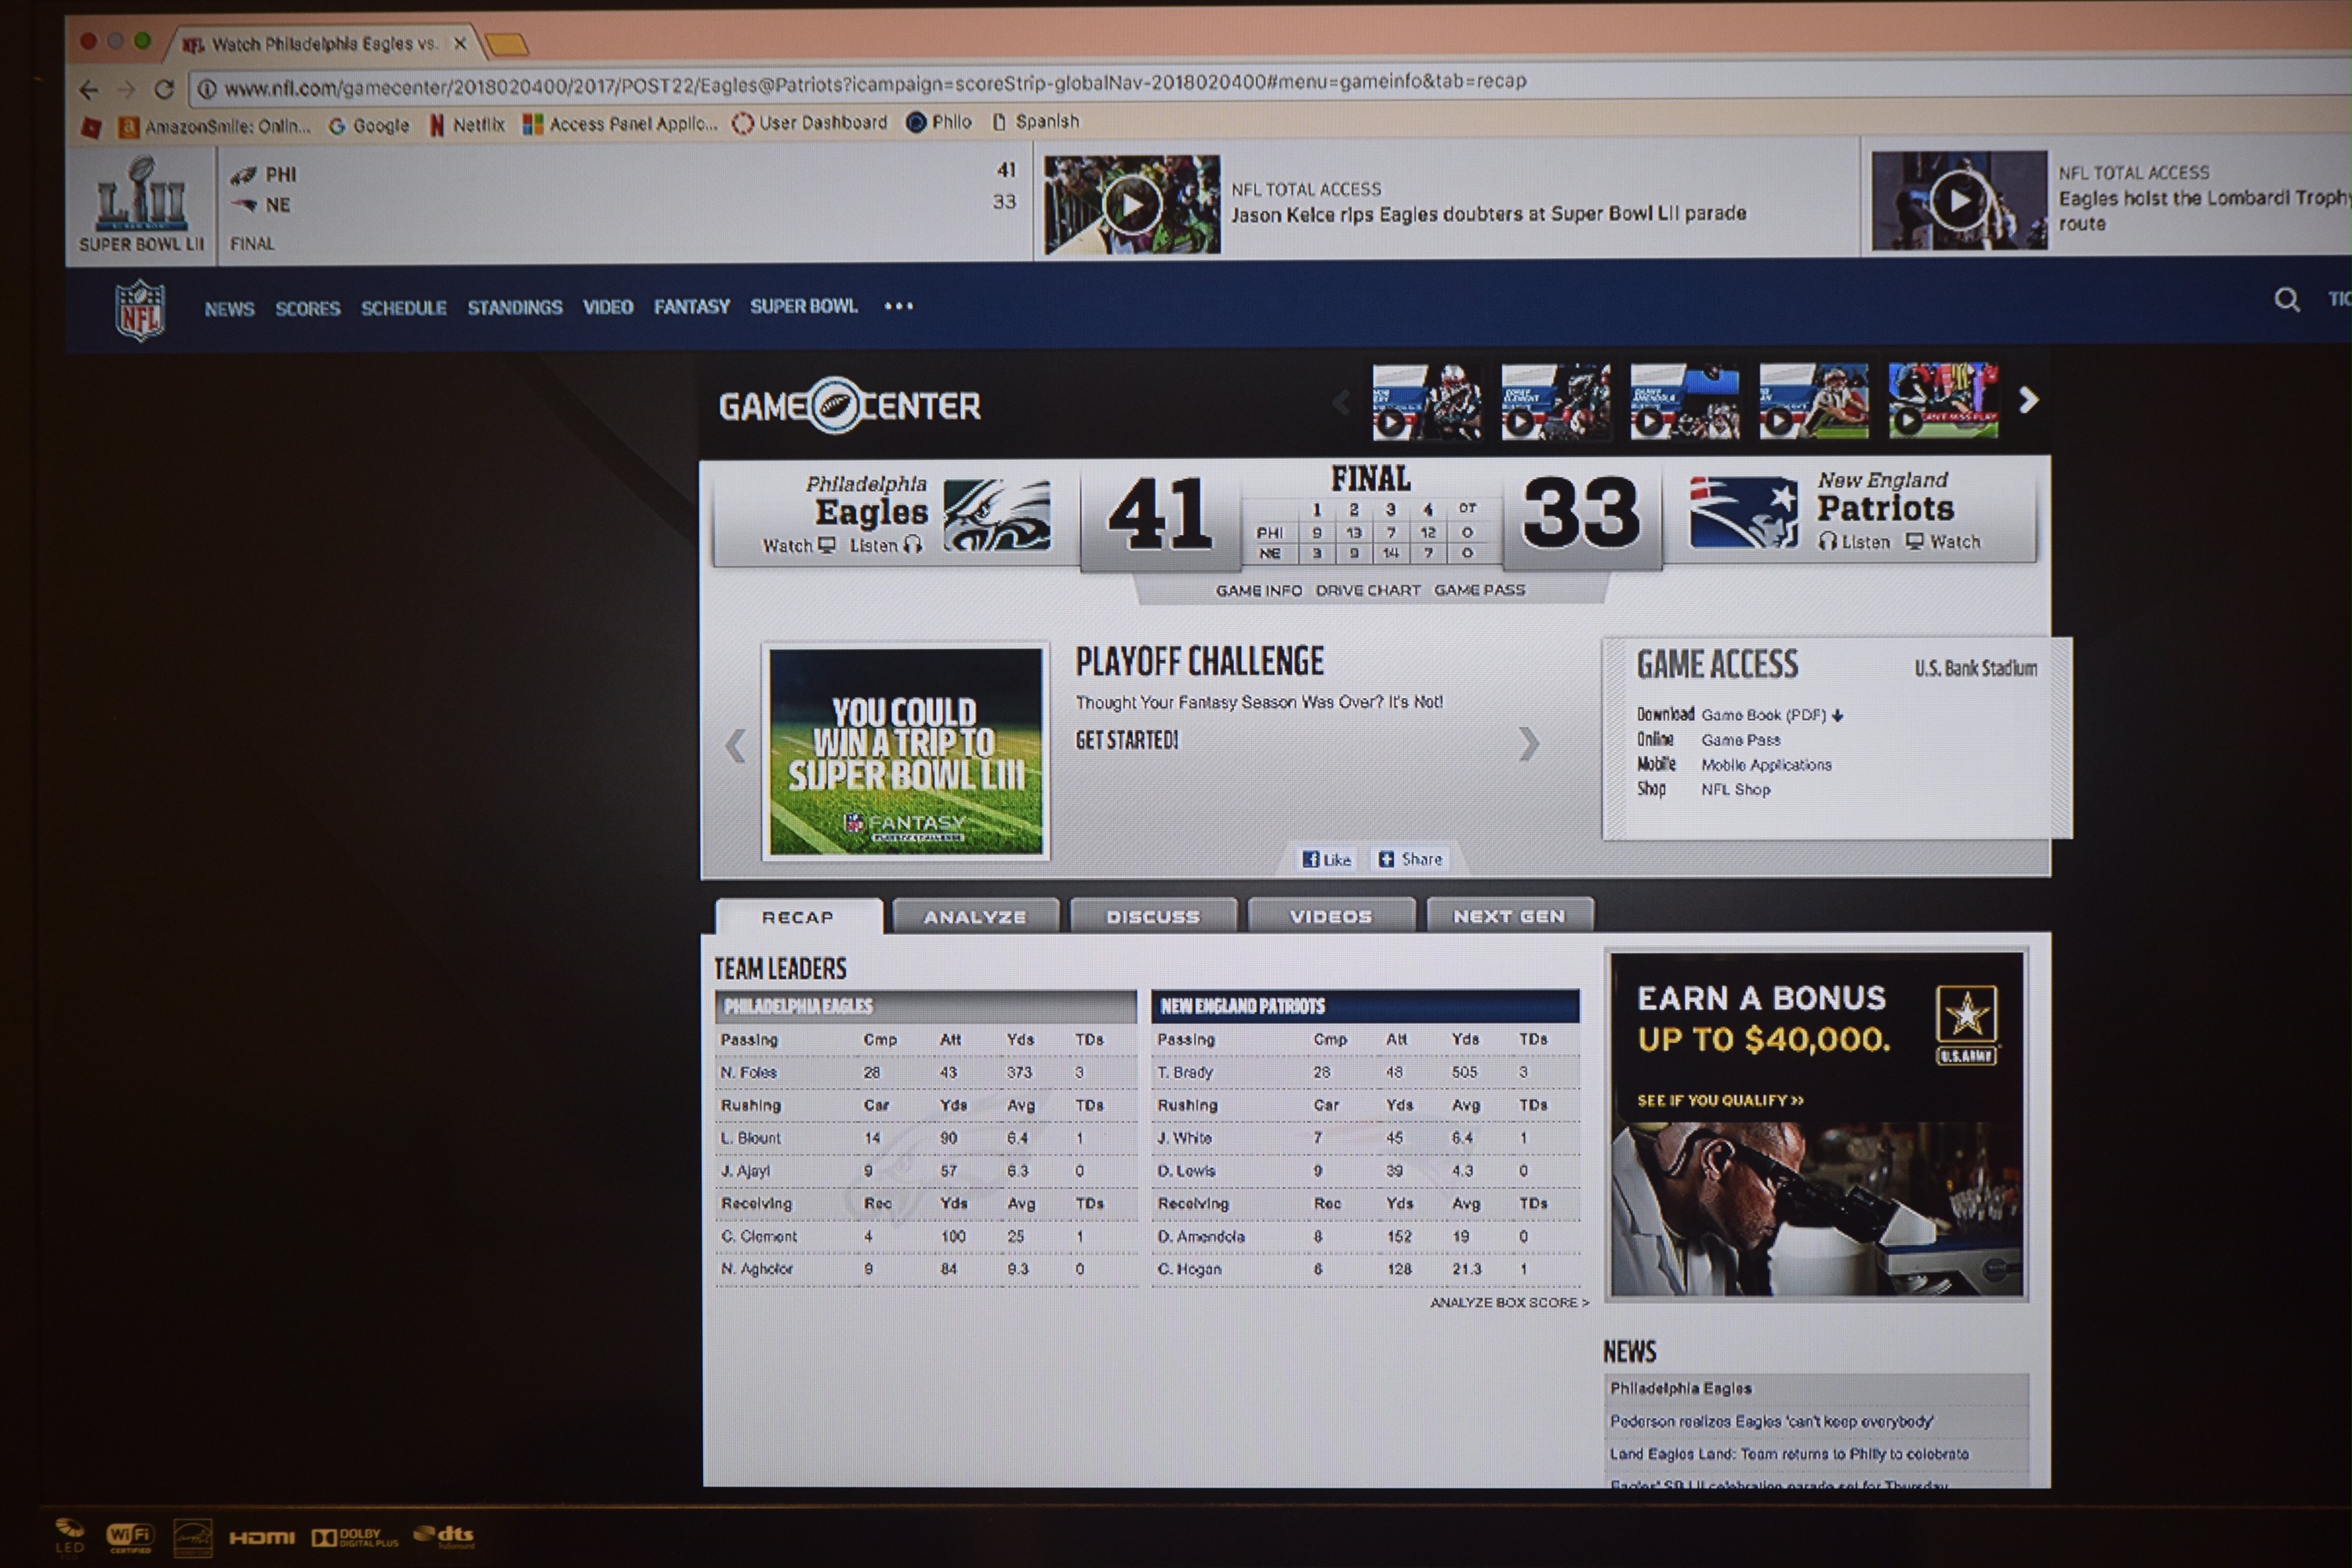
Task: Click GET STARTED! link
Action: click(x=1127, y=740)
